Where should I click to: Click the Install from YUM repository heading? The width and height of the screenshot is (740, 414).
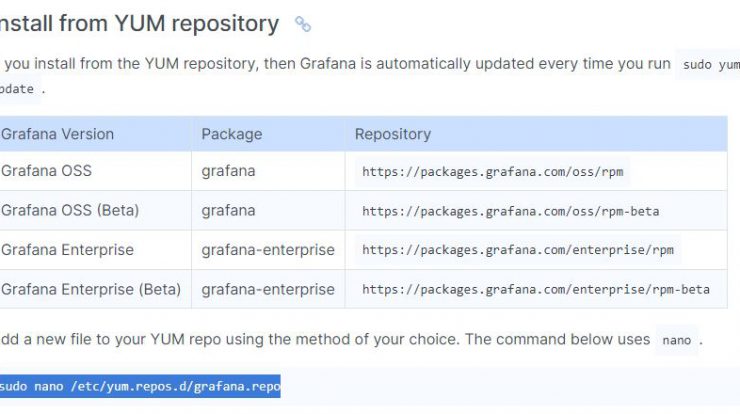[140, 23]
